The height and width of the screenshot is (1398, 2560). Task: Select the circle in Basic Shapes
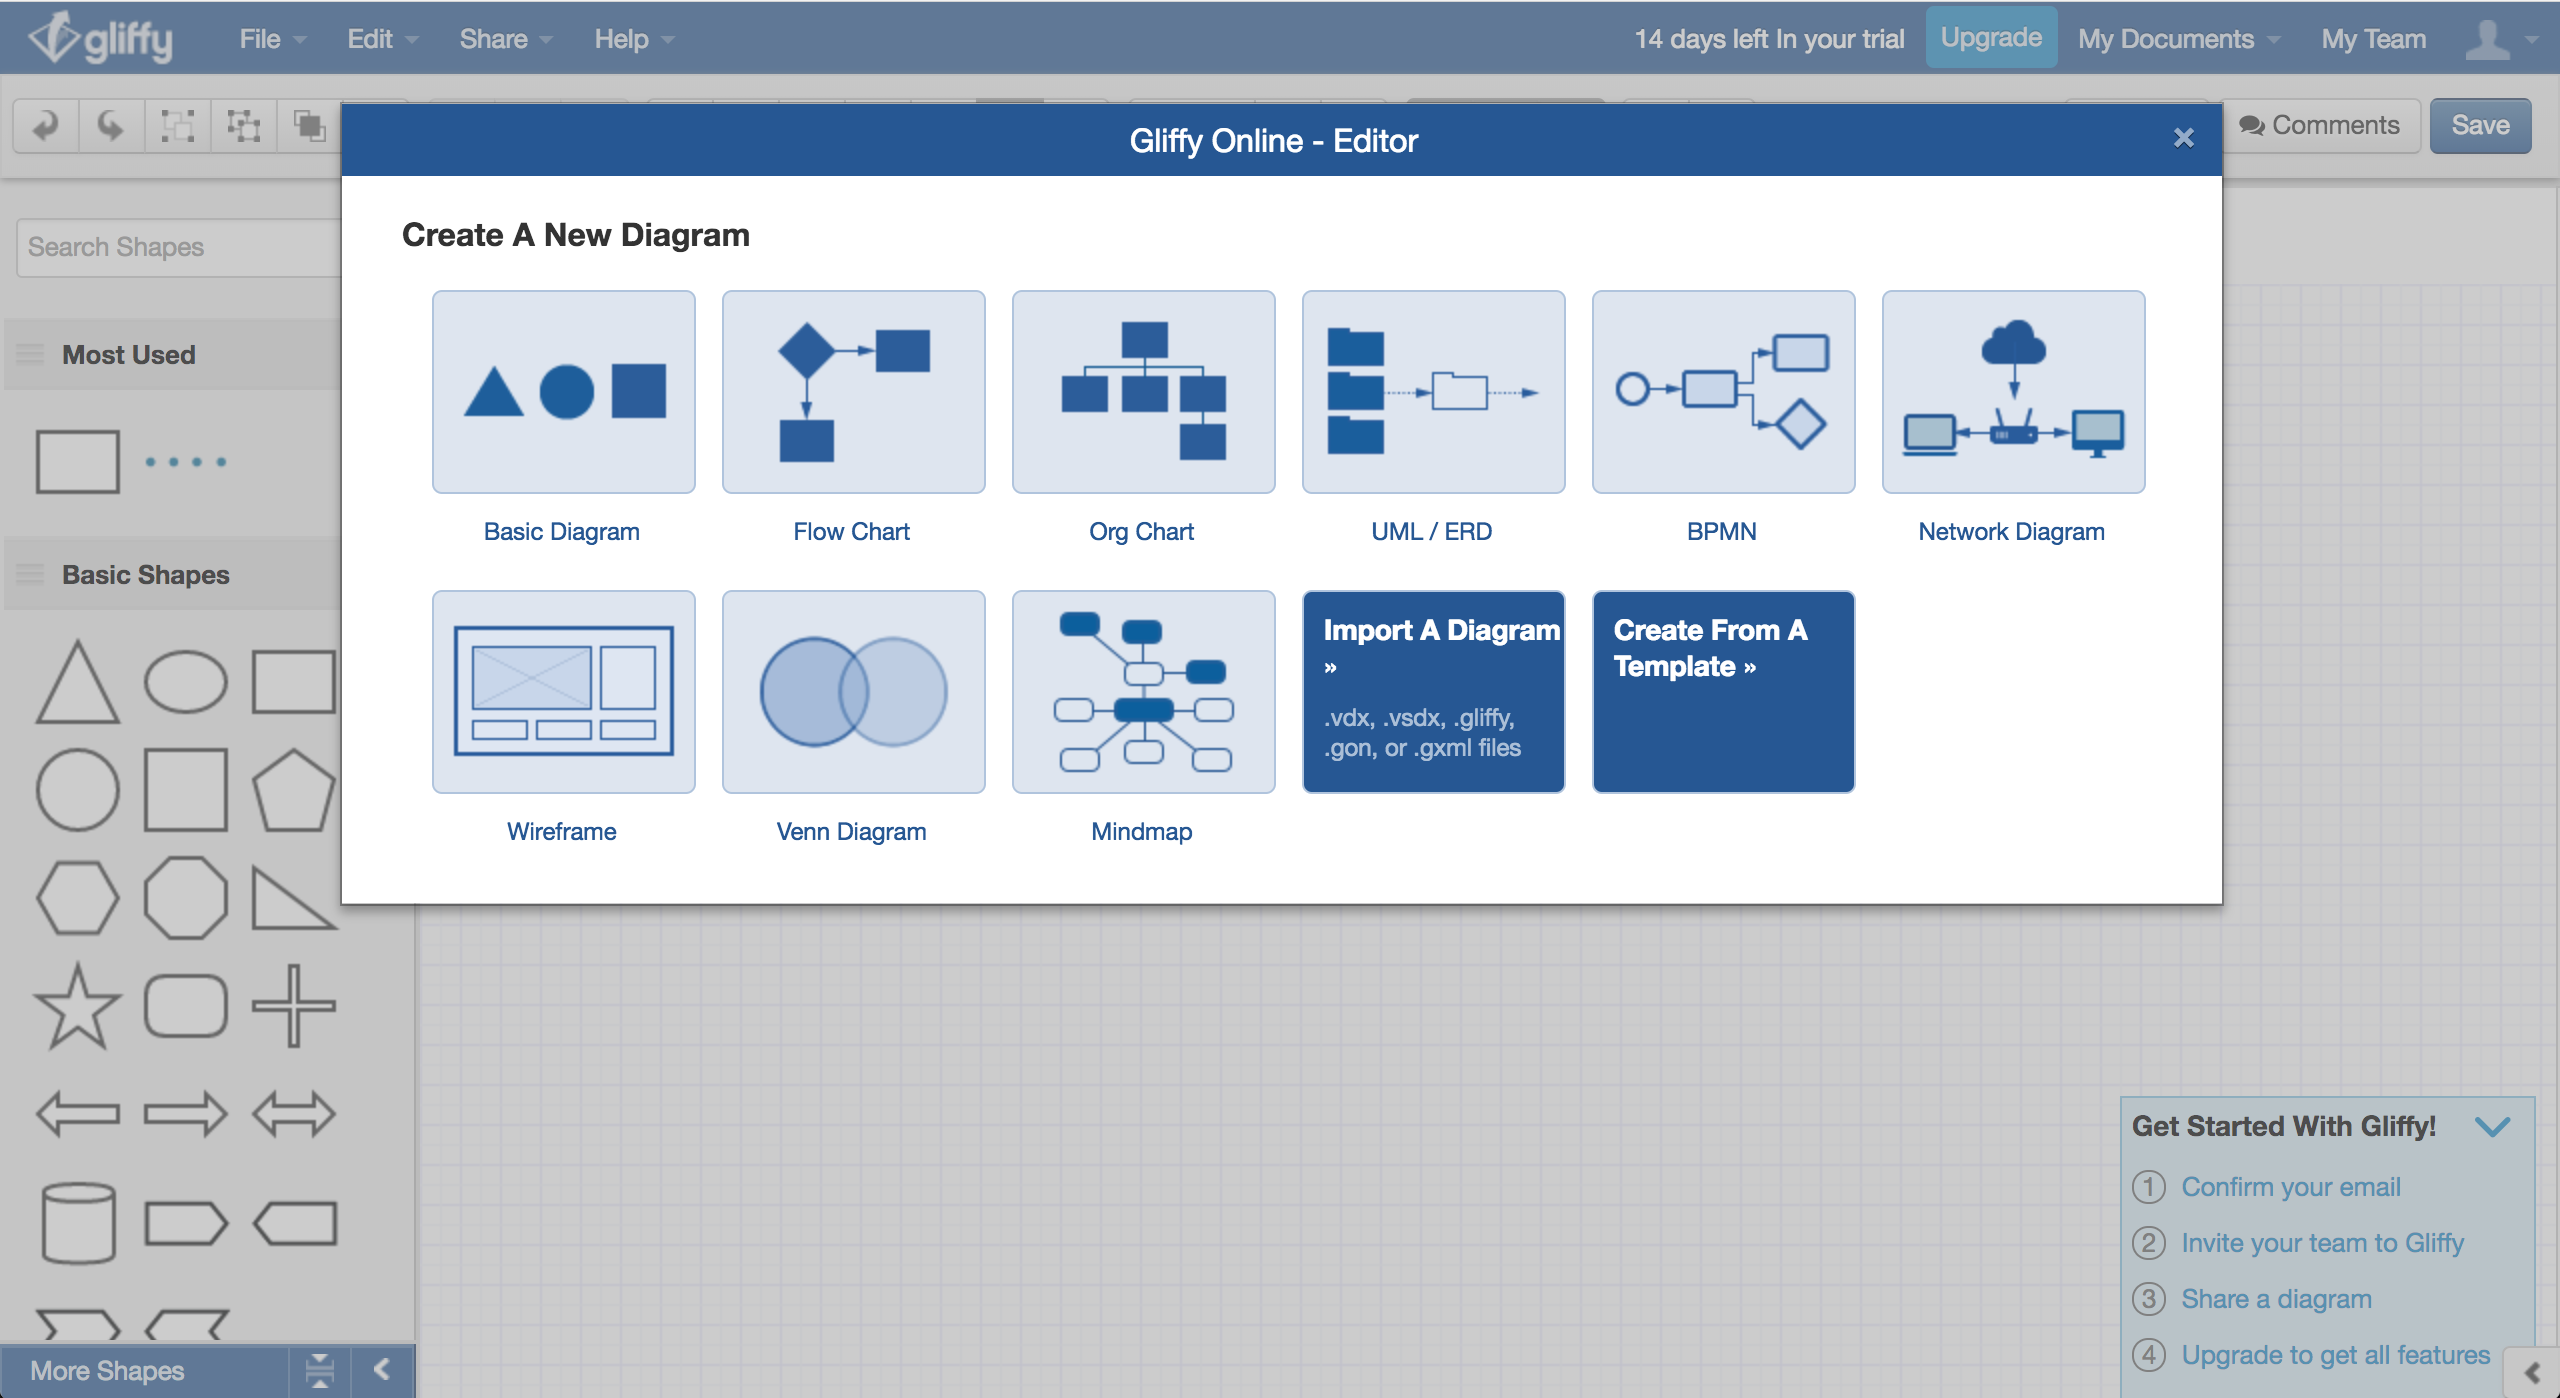tap(78, 790)
